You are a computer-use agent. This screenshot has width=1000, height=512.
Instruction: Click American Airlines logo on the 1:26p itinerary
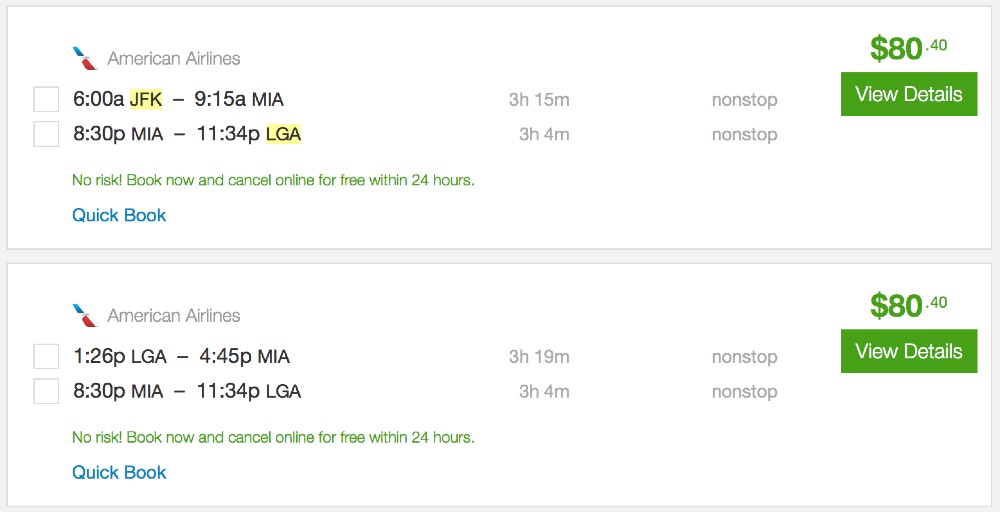[85, 315]
